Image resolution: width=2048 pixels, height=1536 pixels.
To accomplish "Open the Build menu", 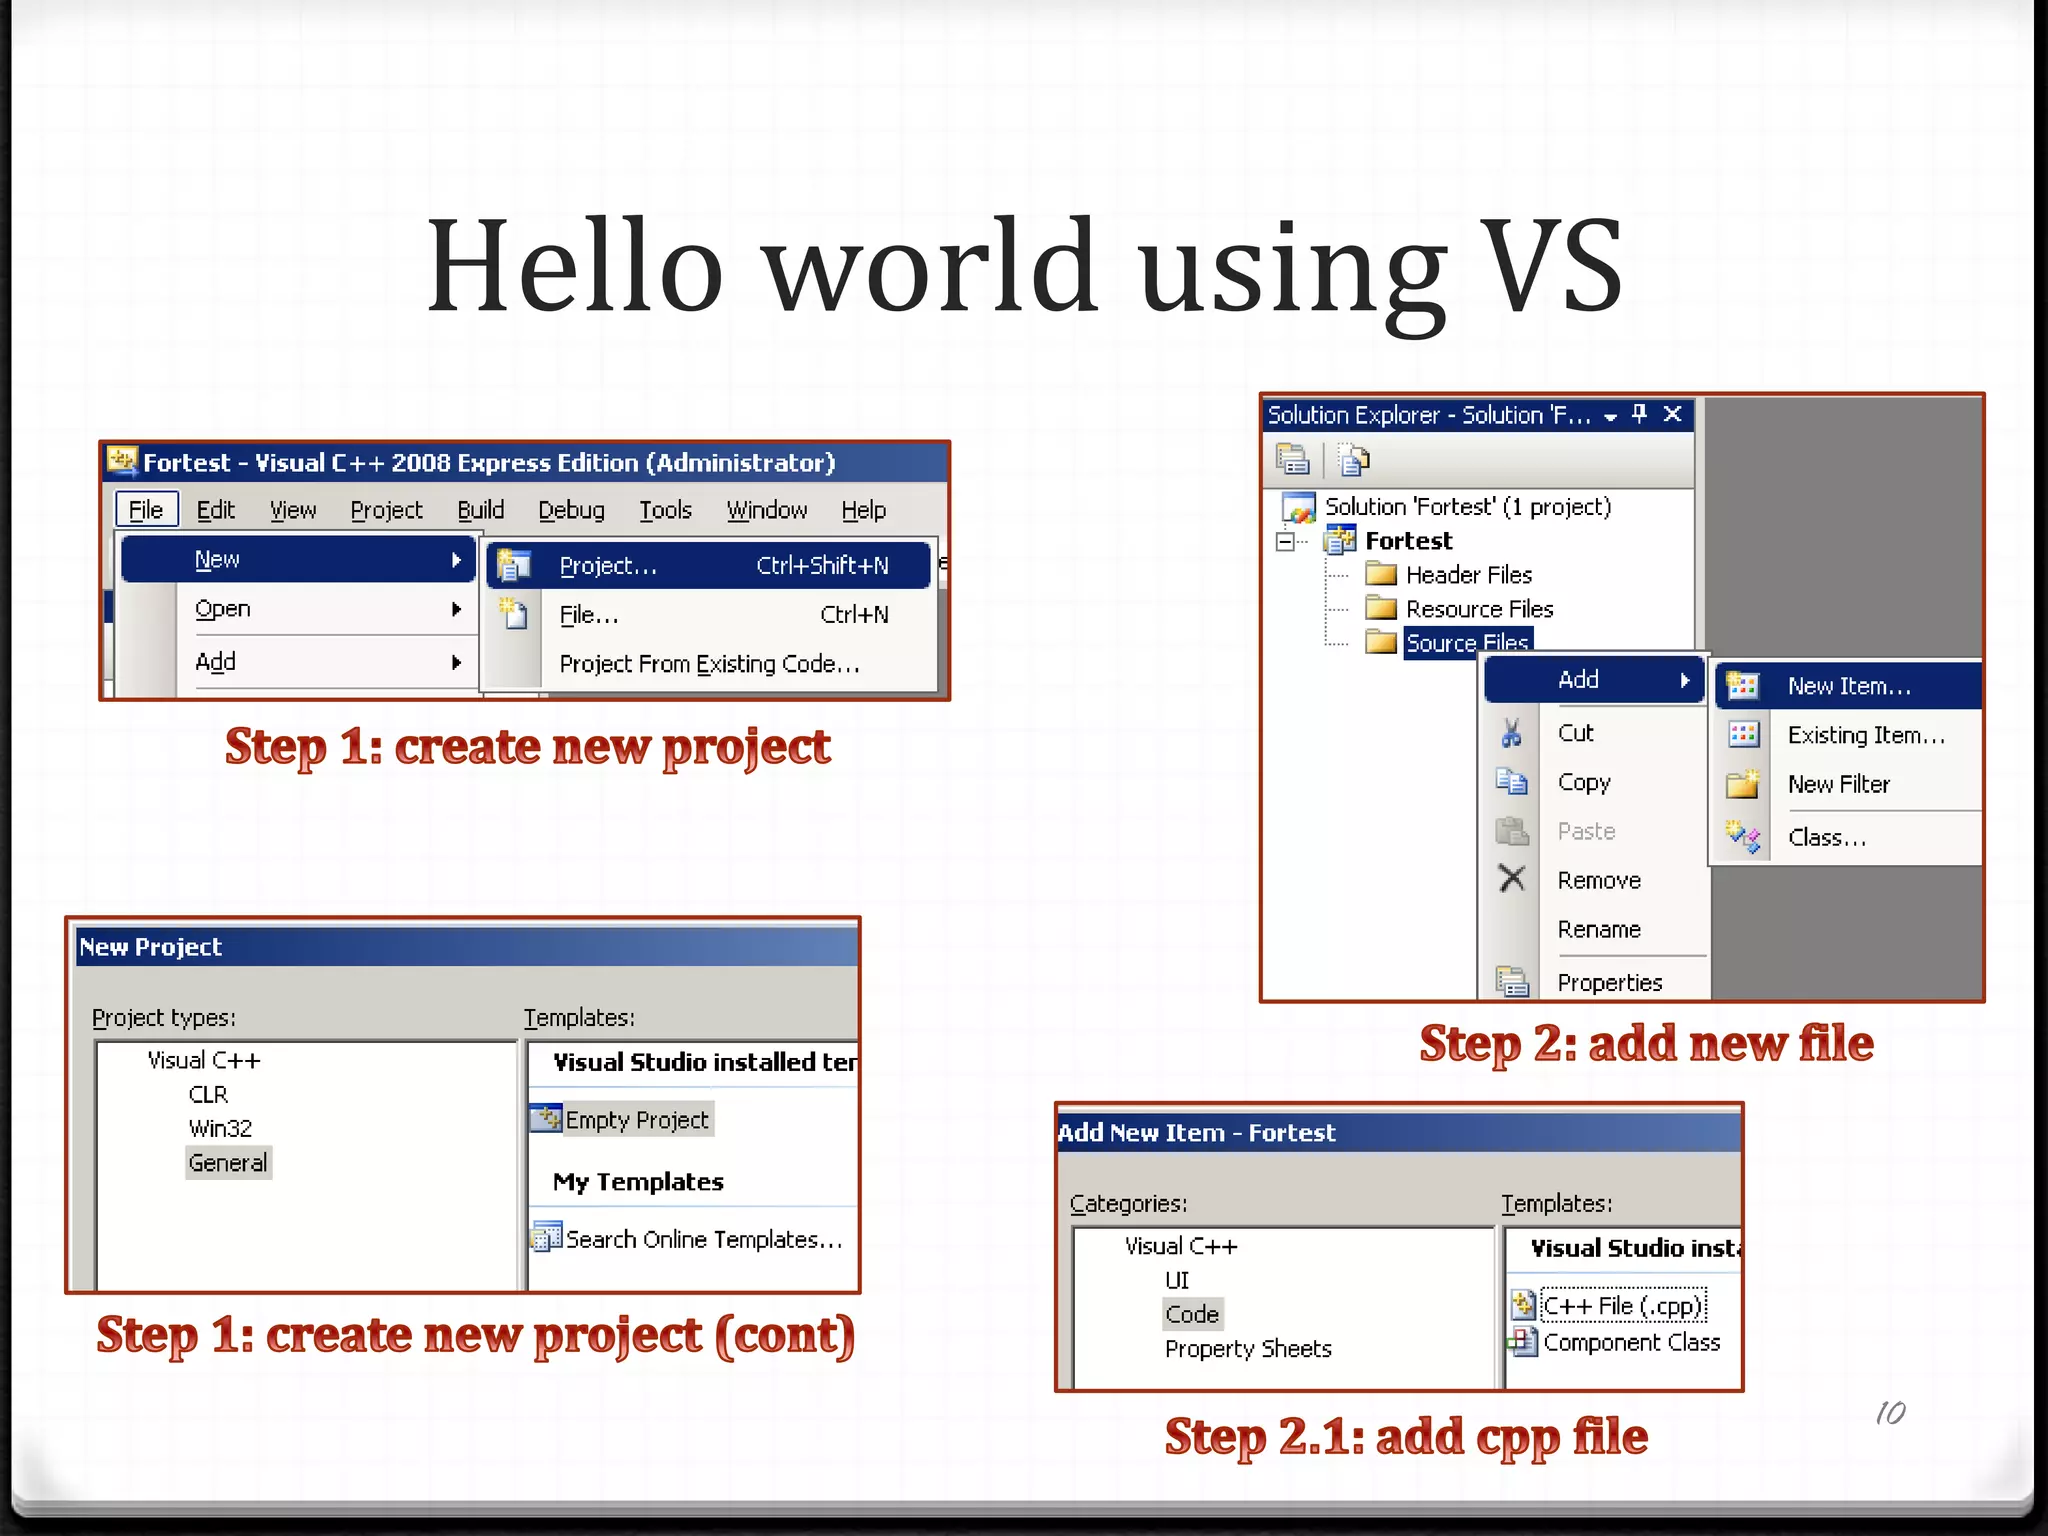I will click(481, 510).
